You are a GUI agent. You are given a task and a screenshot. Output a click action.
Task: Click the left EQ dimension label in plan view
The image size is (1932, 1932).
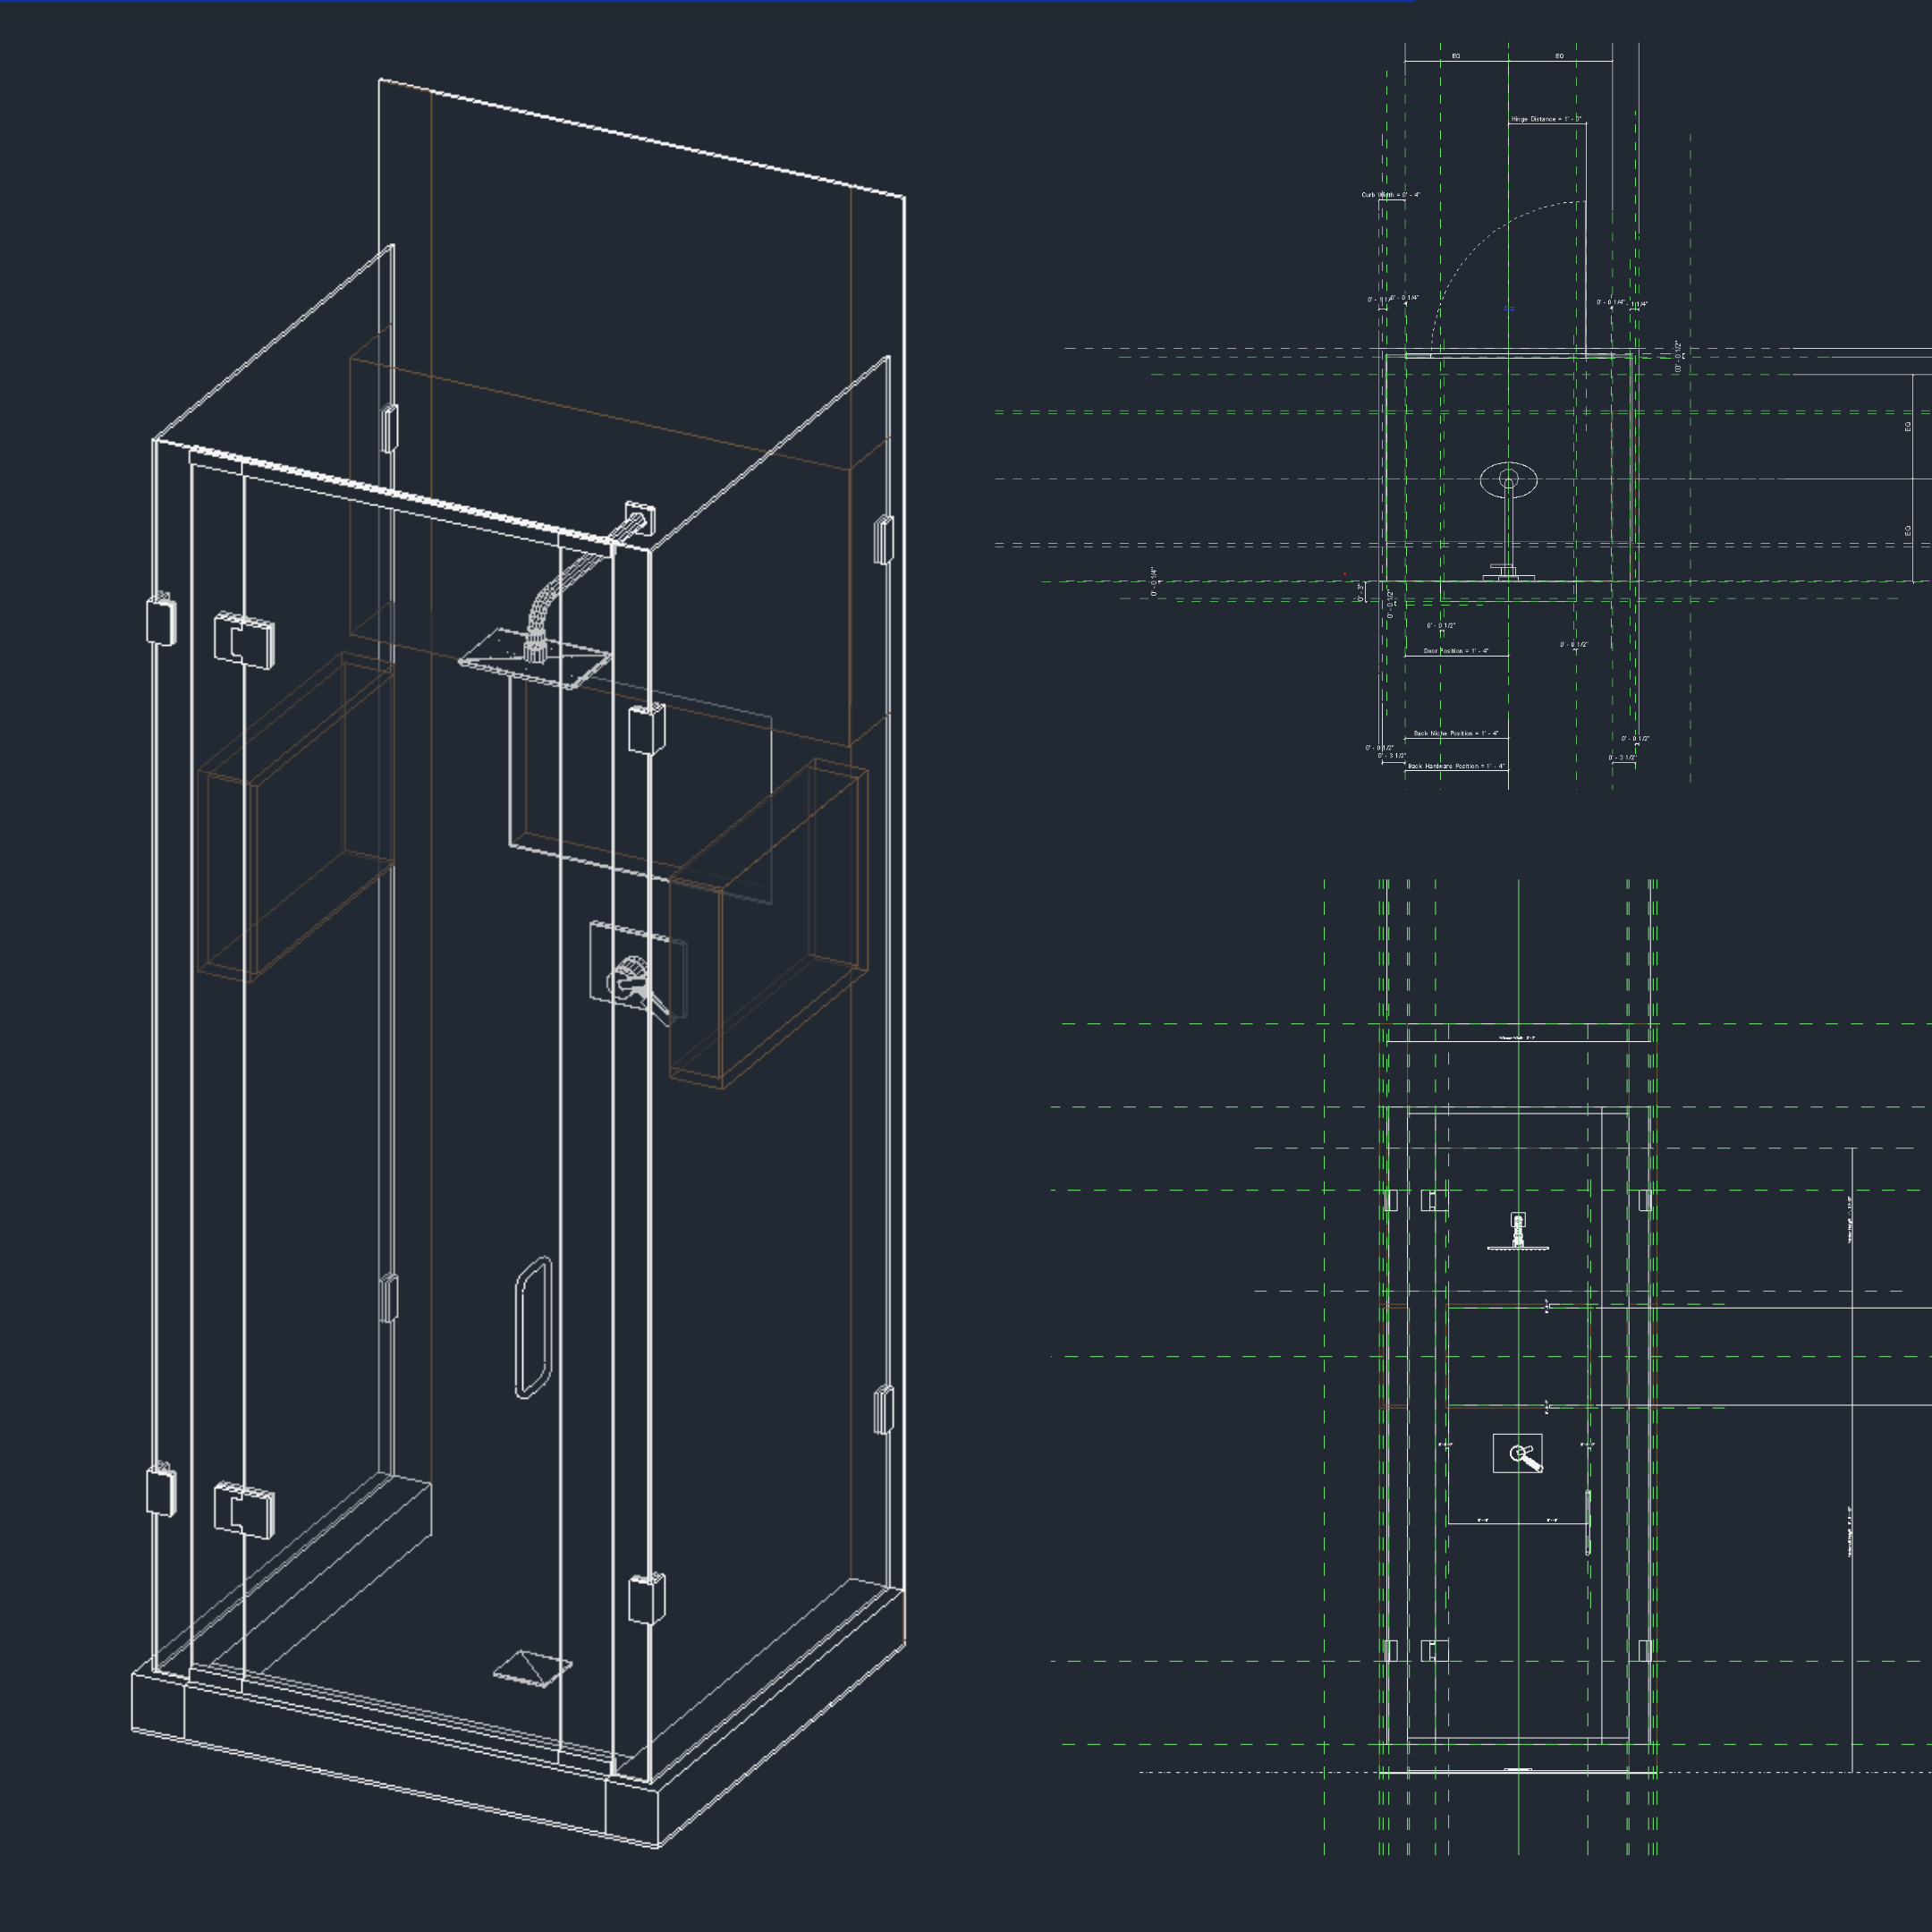point(1455,56)
